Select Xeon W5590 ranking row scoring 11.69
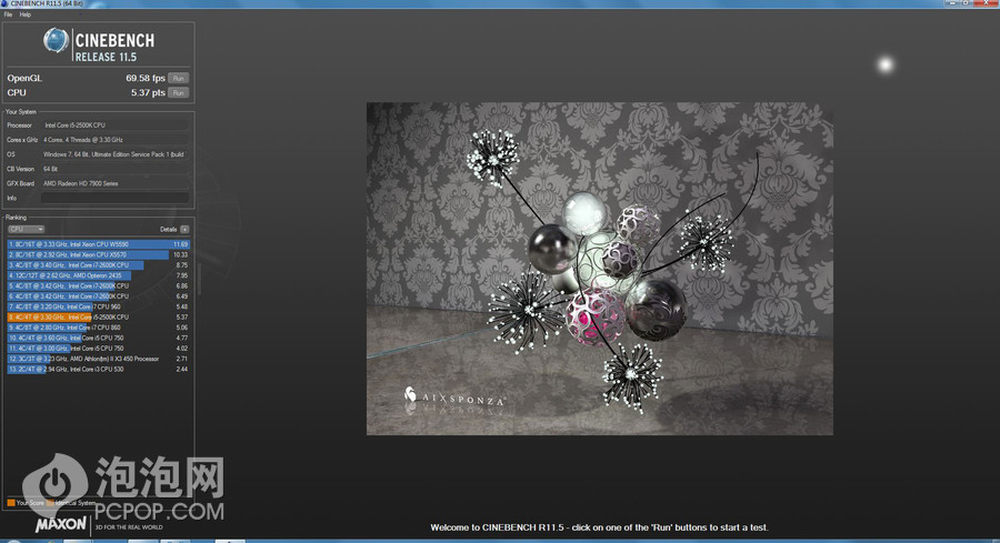Screen dimensions: 1000x543 click(98, 244)
